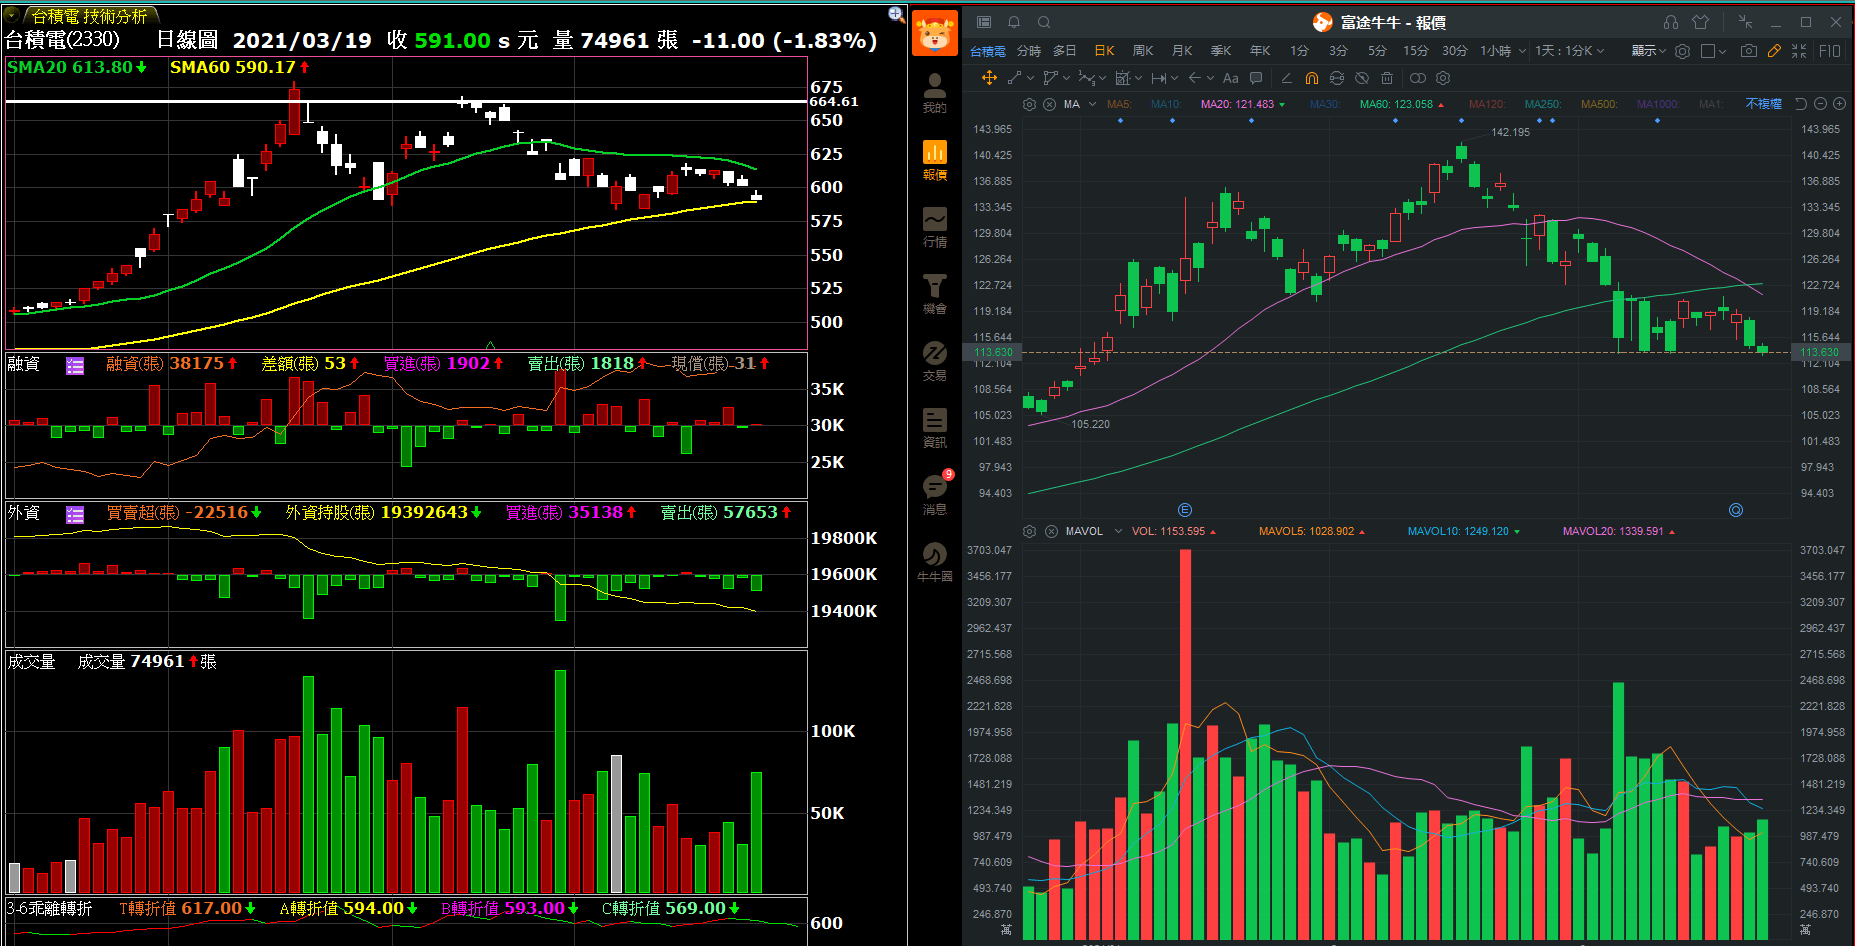Toggle the magnet snap tool
Image resolution: width=1855 pixels, height=946 pixels.
(x=1311, y=78)
